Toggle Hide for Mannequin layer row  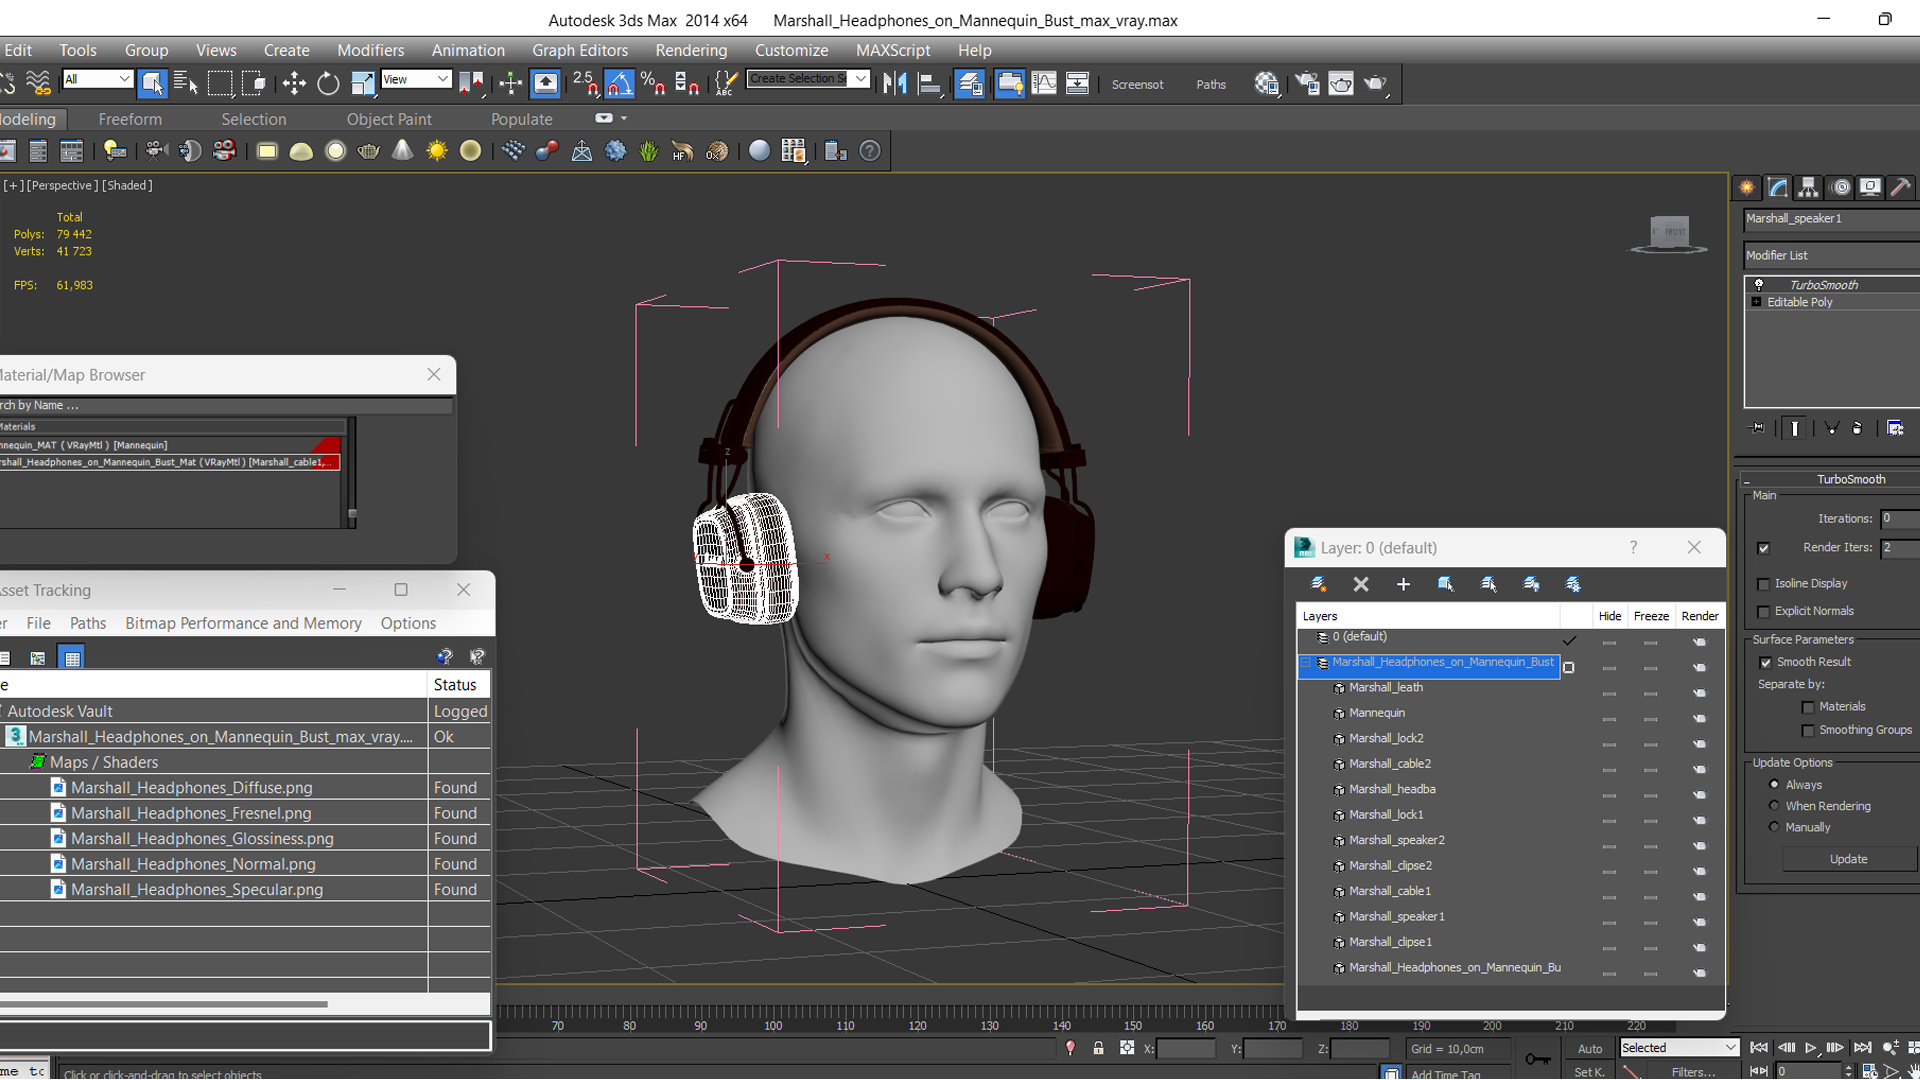1609,719
